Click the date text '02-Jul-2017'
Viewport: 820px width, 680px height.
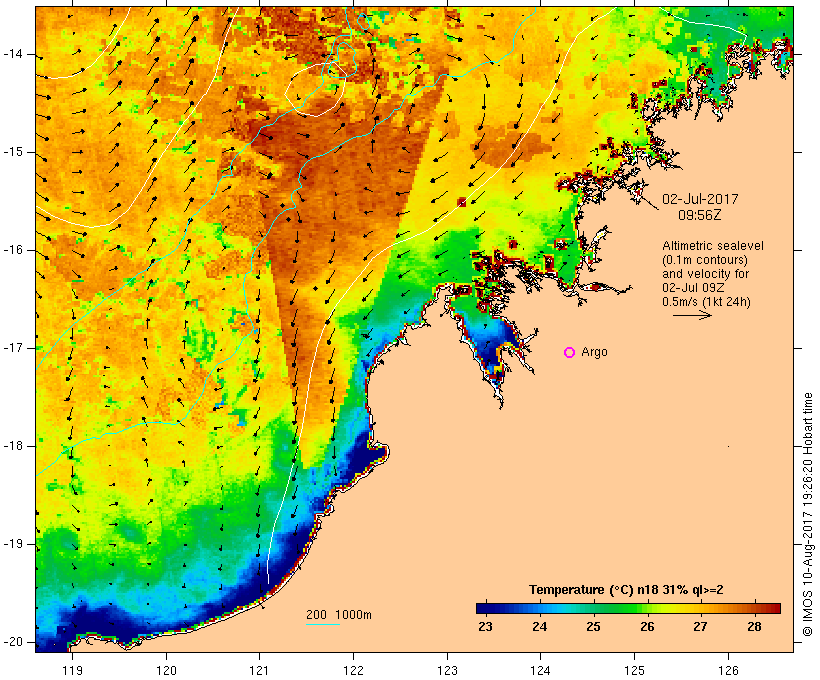(x=700, y=199)
